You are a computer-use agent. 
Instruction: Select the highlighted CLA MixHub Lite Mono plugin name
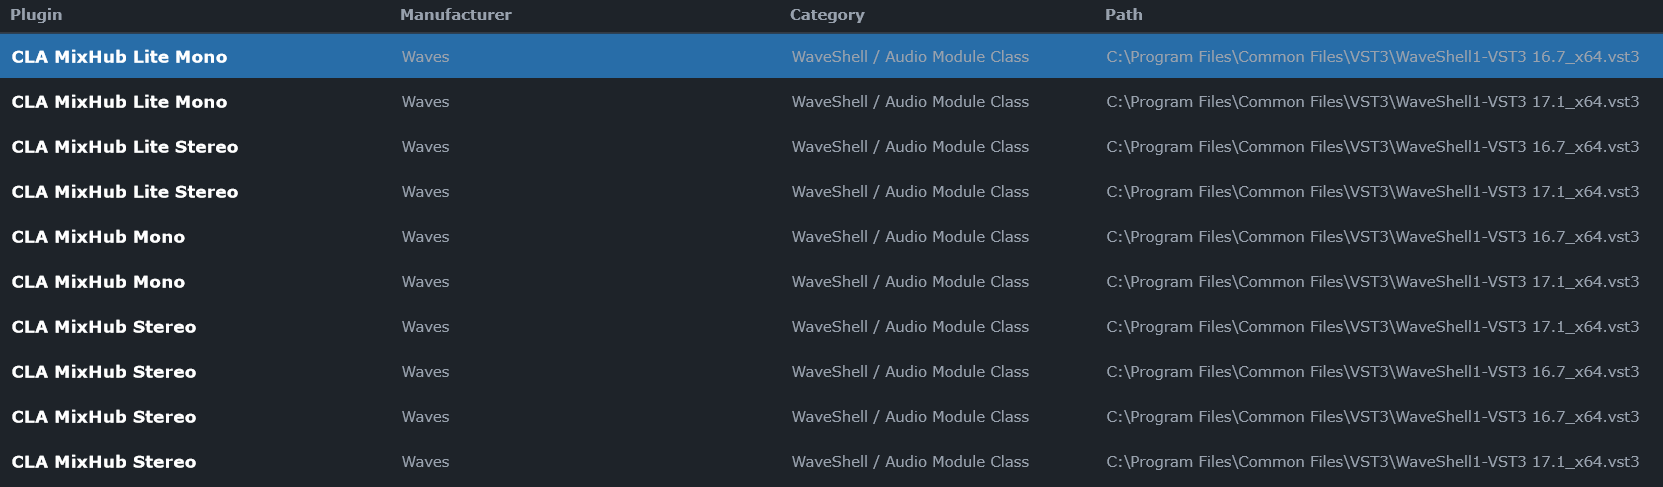point(119,57)
